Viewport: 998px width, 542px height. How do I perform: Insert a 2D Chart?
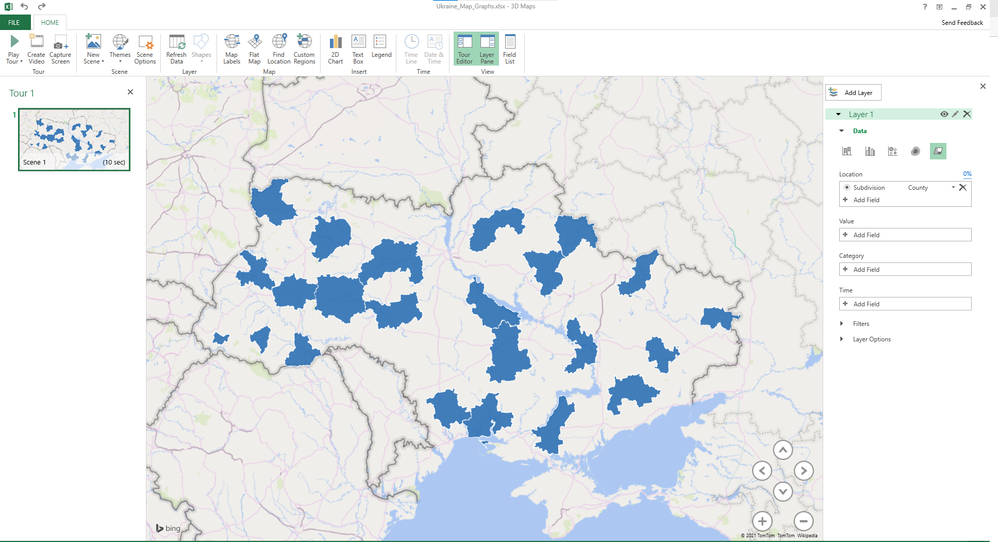point(335,48)
